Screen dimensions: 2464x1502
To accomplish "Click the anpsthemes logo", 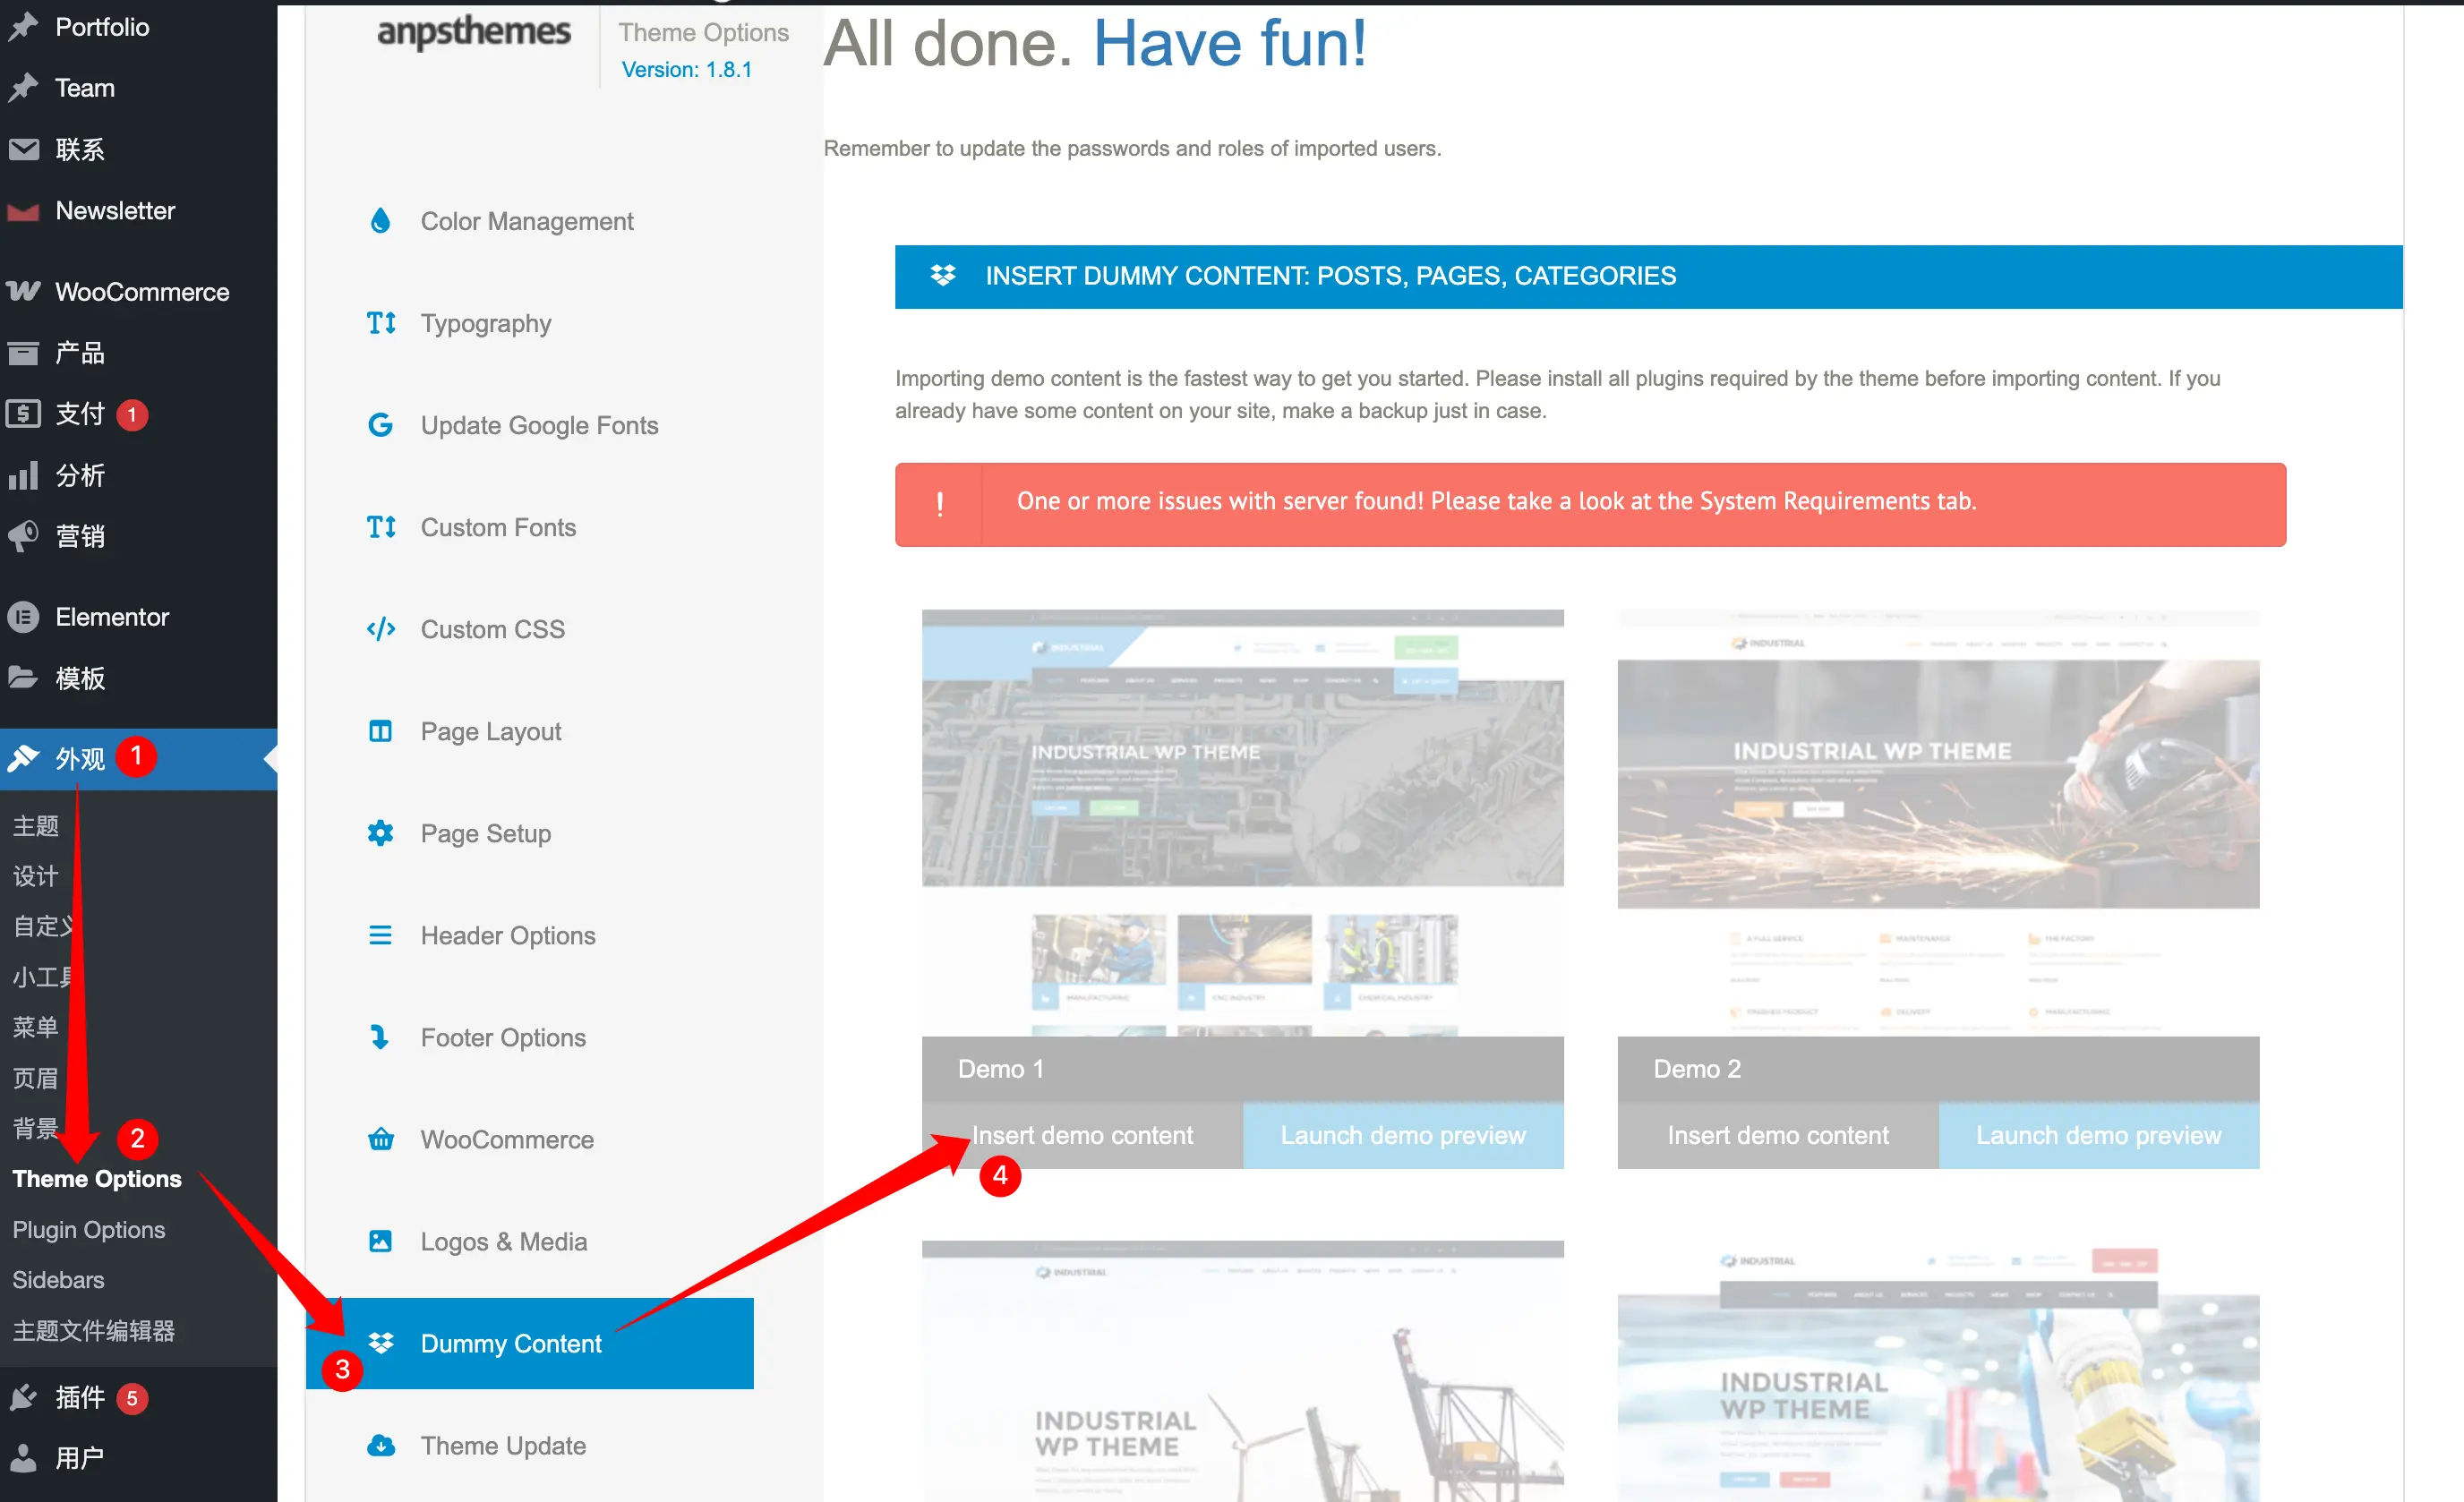I will 474,32.
